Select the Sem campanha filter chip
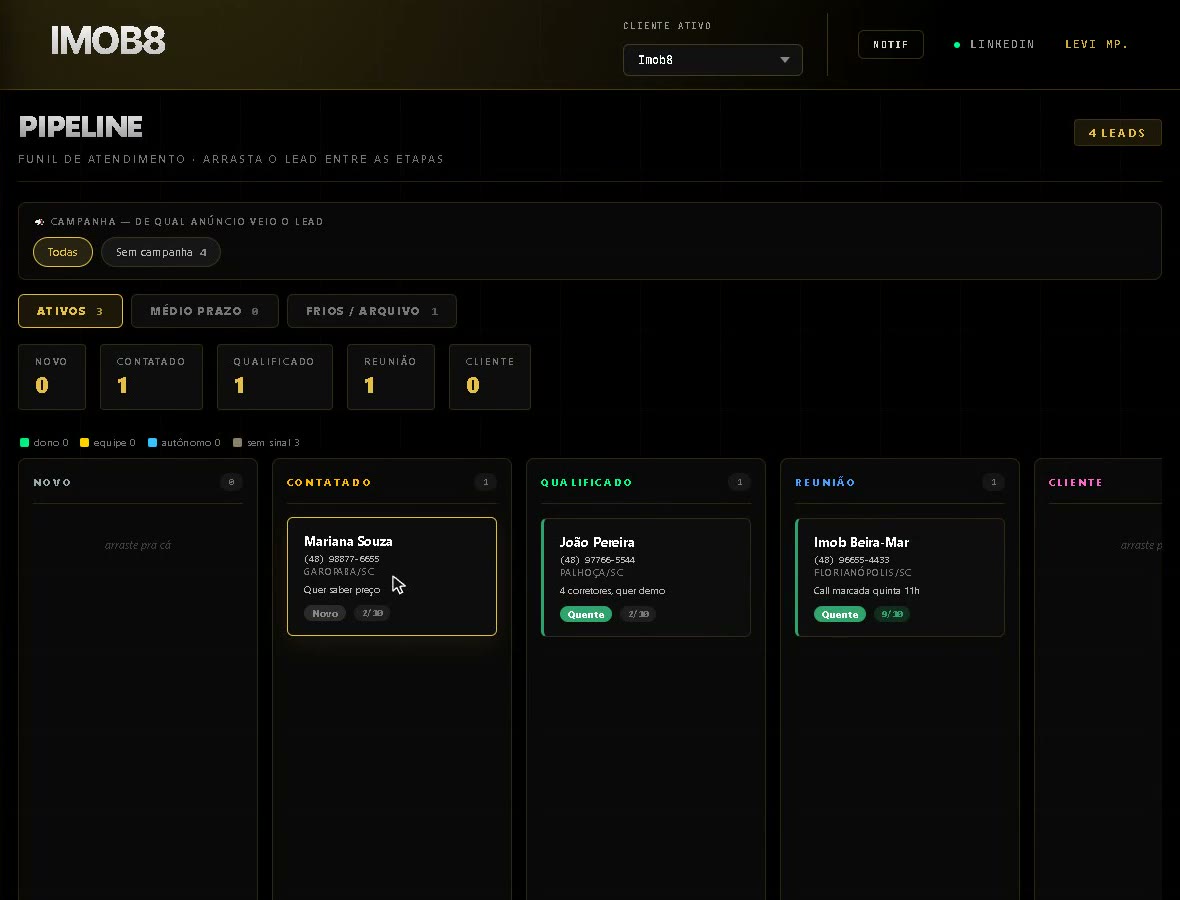 coord(161,252)
